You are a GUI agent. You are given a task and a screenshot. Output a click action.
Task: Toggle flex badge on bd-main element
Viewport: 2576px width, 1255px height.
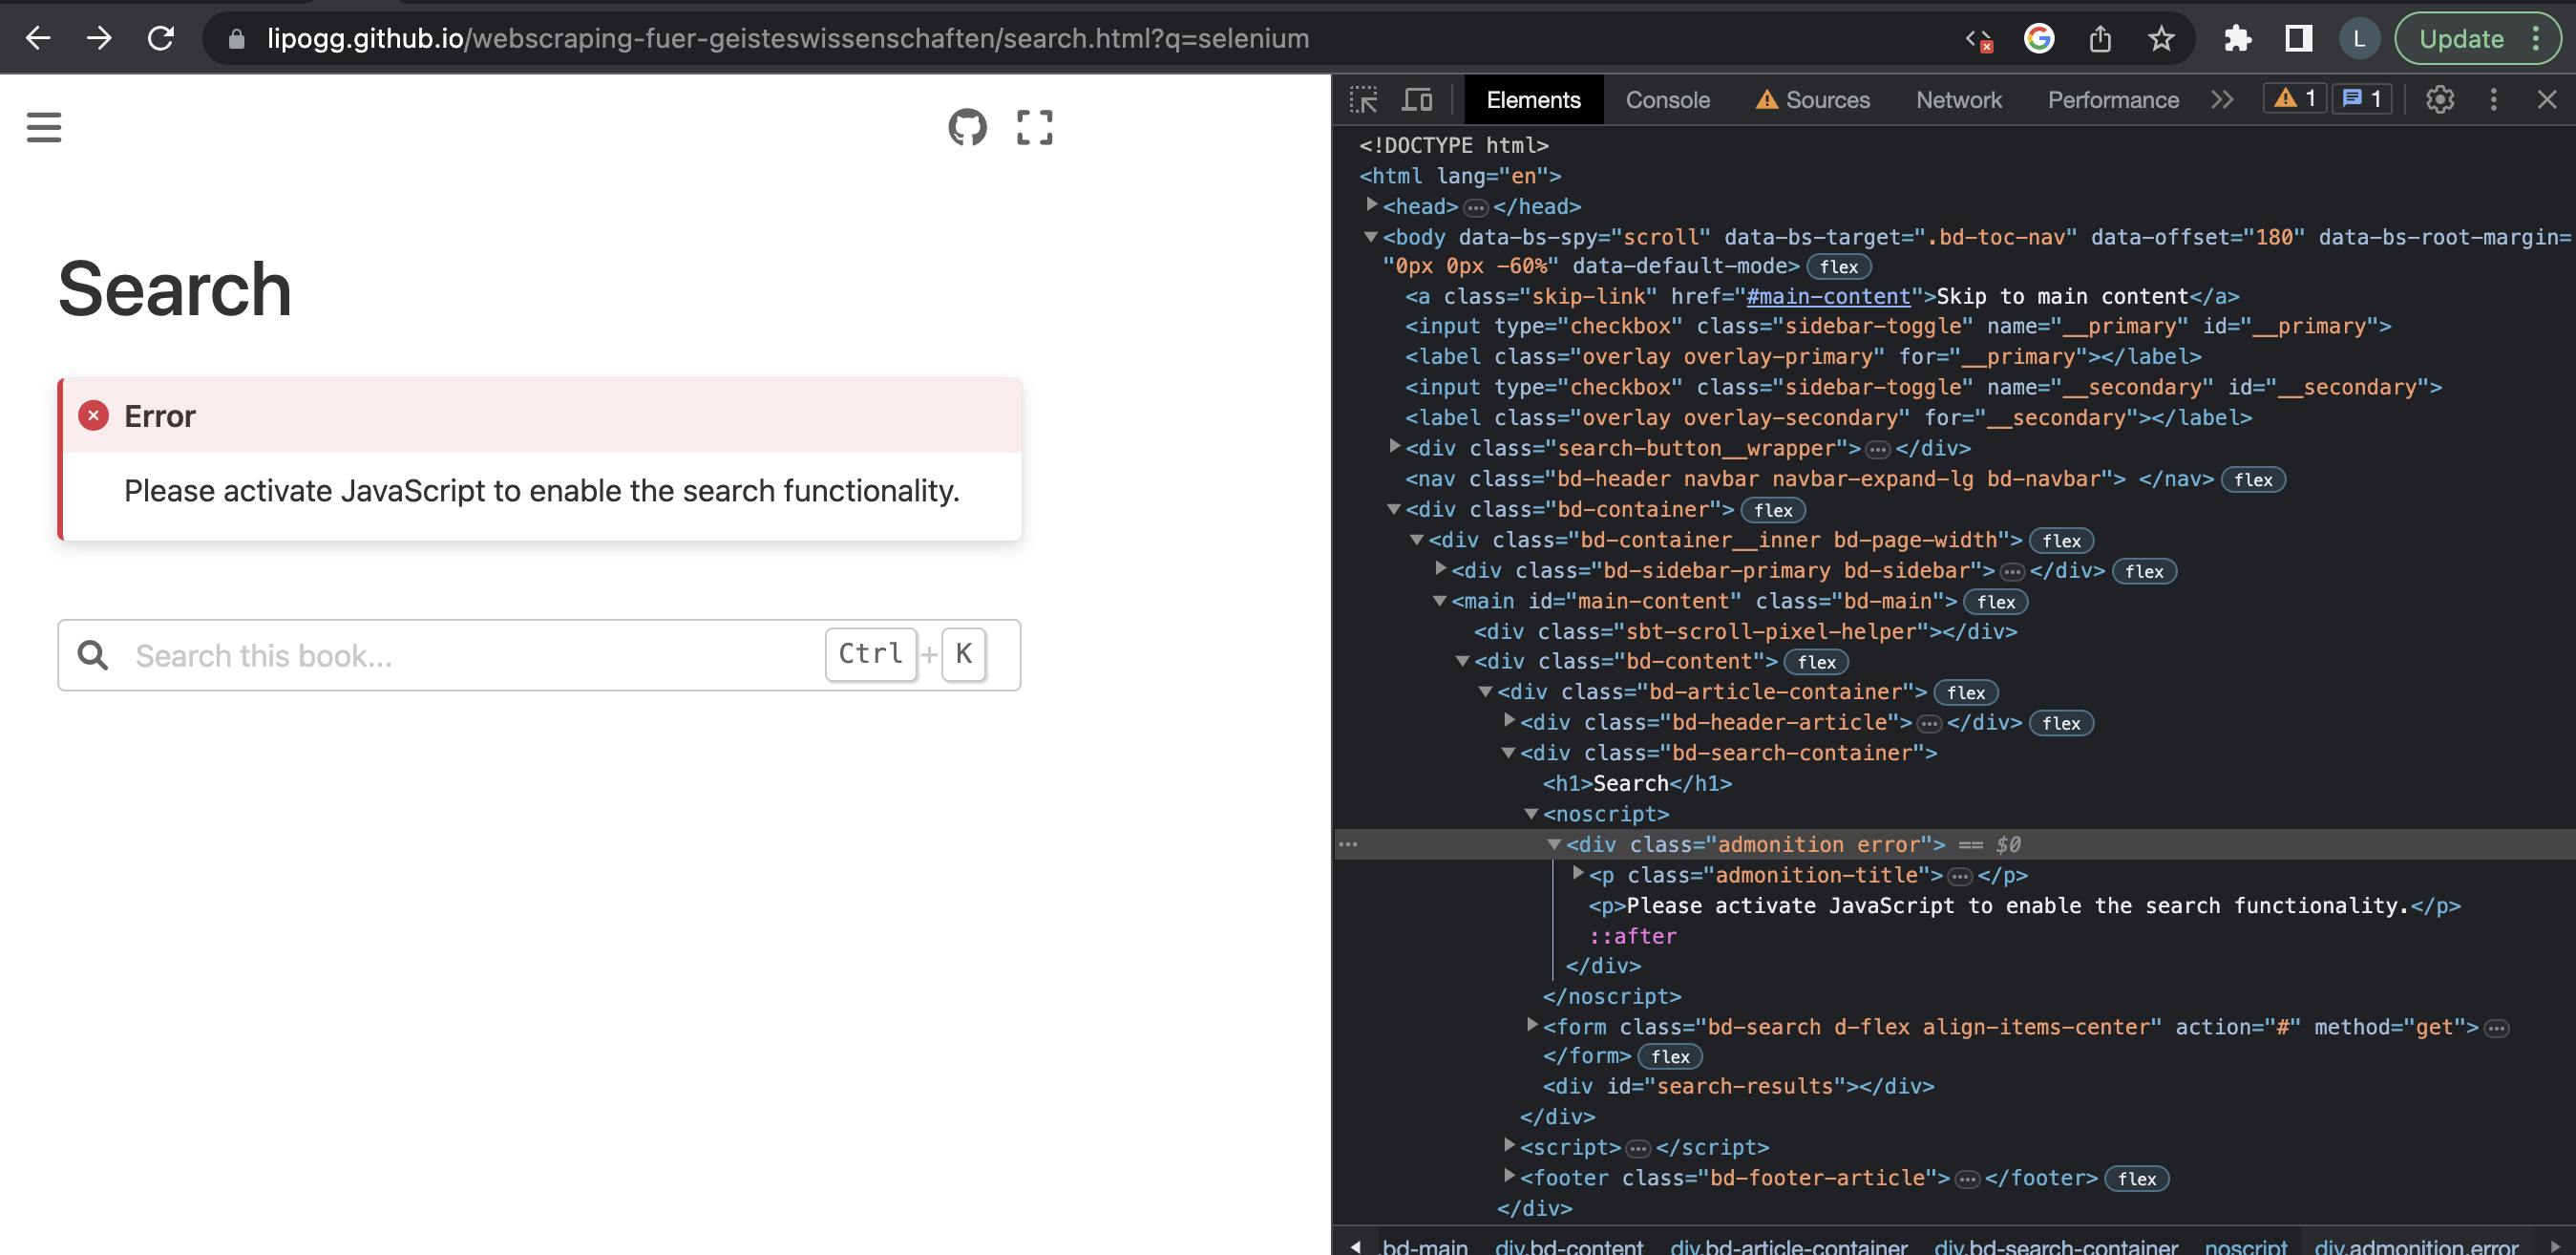point(1996,602)
